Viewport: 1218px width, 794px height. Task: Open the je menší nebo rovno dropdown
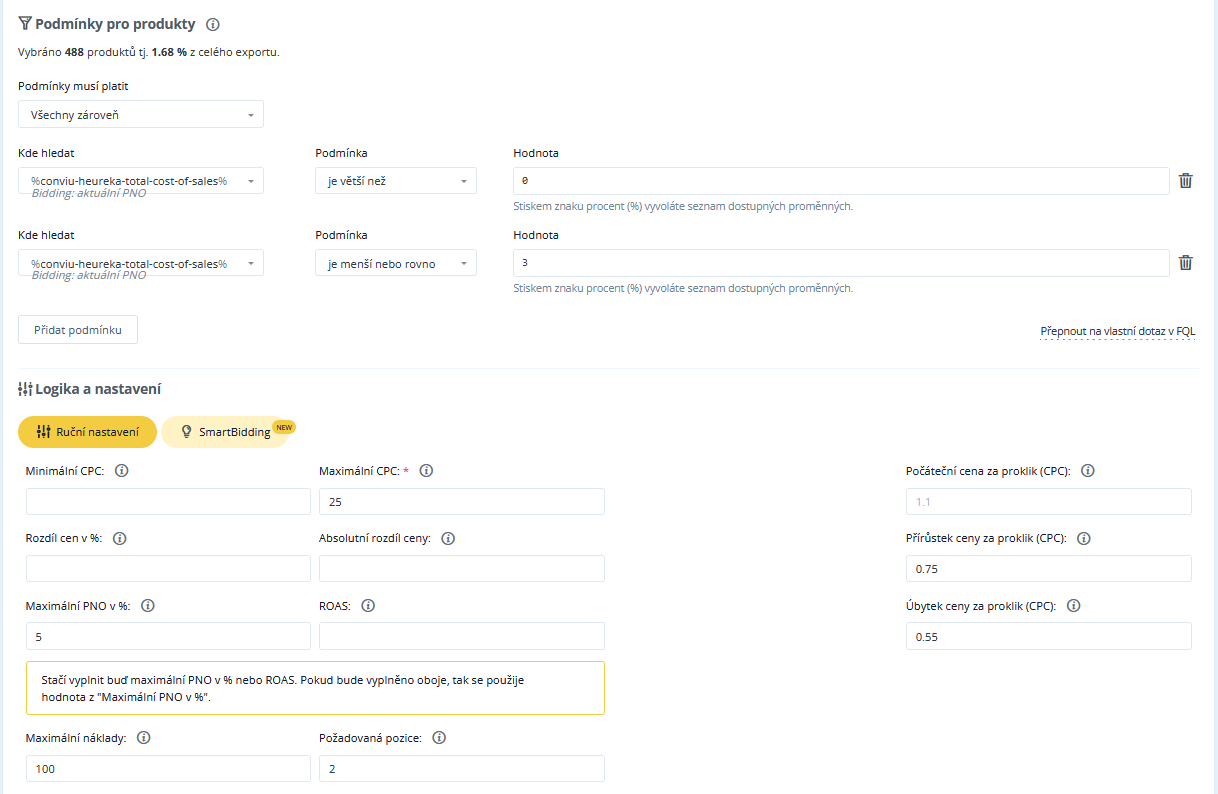(x=395, y=264)
